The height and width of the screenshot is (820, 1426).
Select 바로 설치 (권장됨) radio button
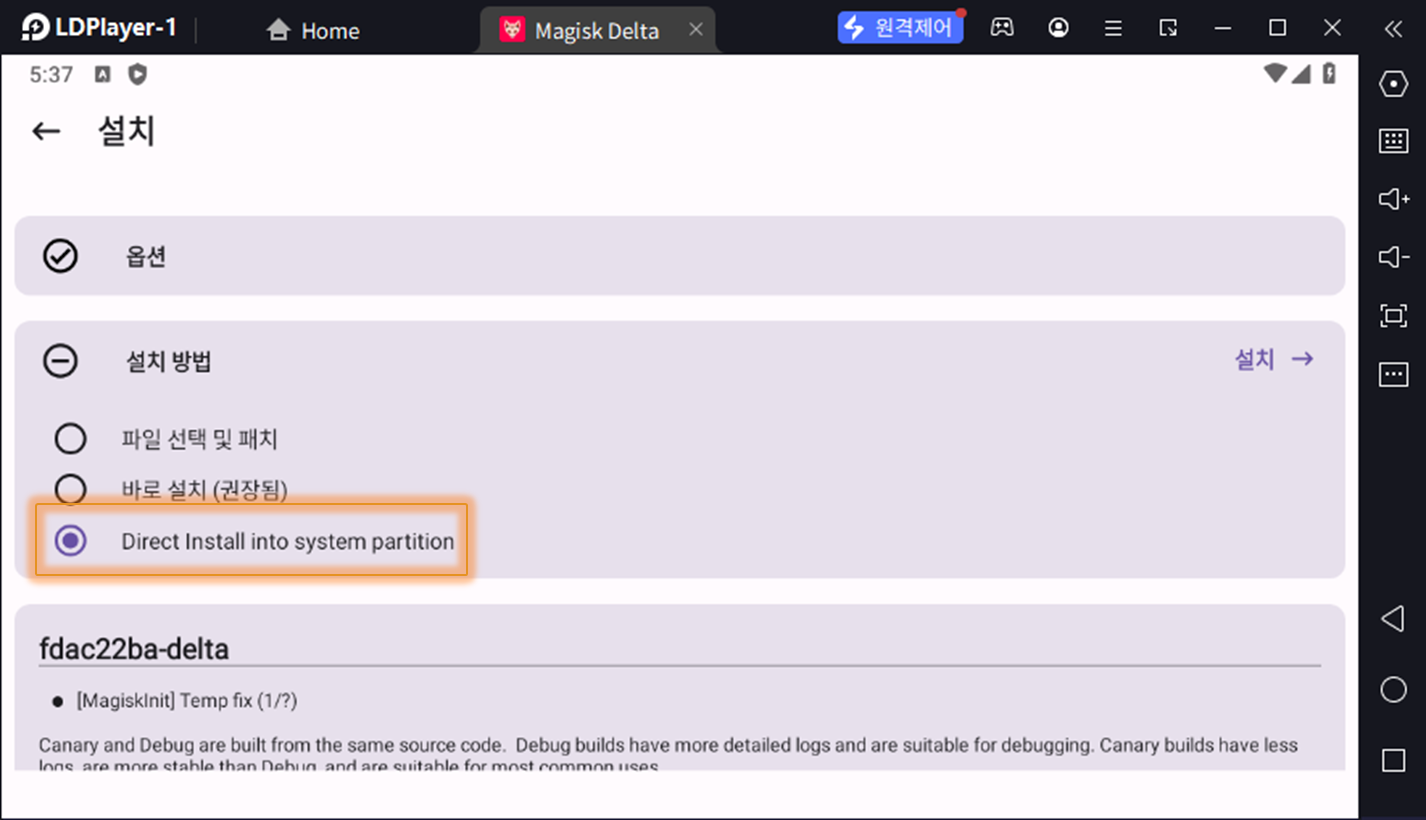pos(70,489)
